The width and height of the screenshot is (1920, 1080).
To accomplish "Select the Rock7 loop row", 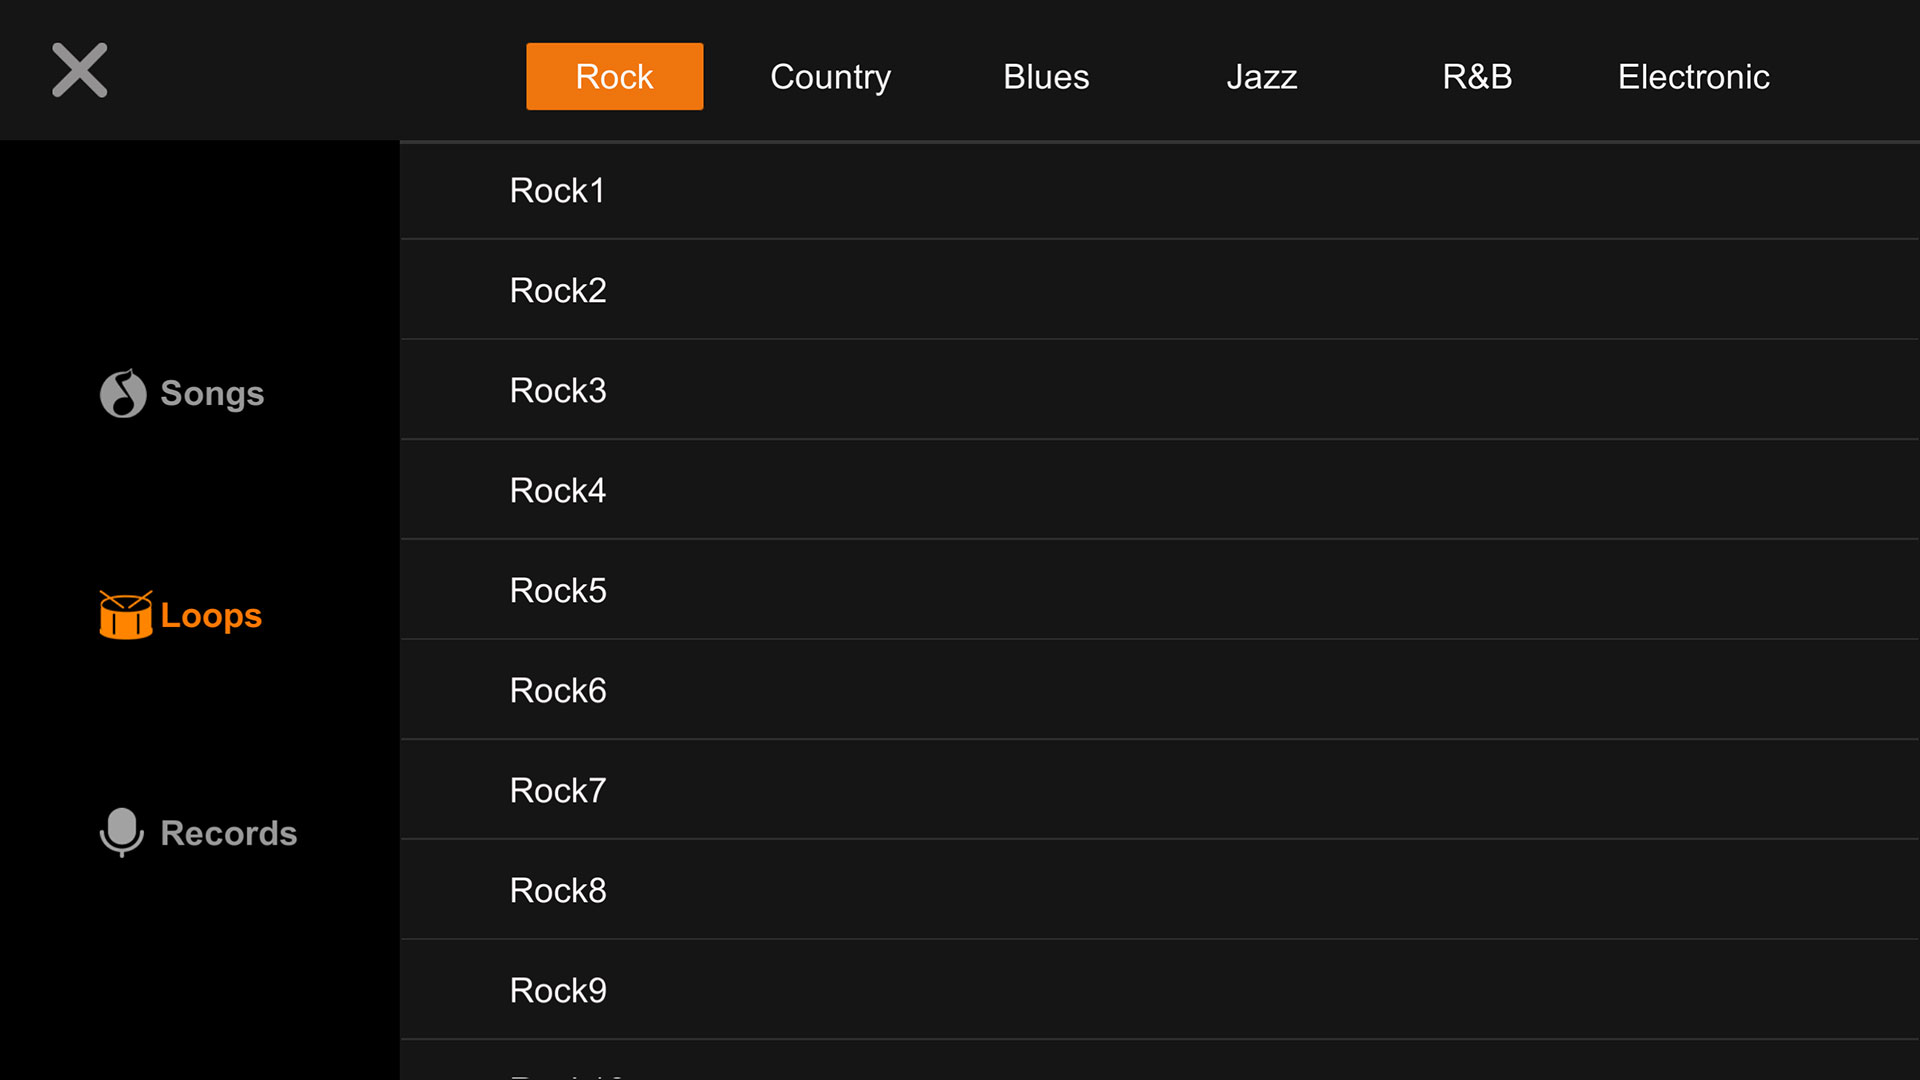I will (x=558, y=790).
